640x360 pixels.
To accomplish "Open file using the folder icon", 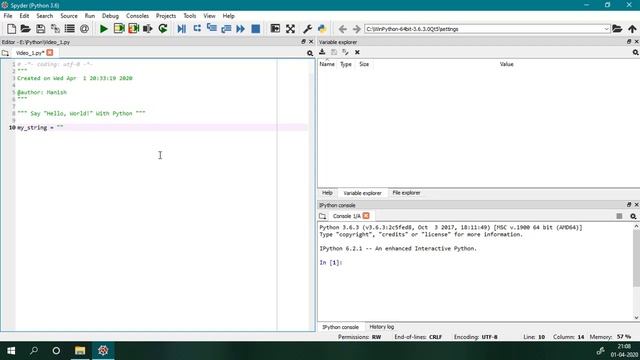I will click(x=26, y=29).
